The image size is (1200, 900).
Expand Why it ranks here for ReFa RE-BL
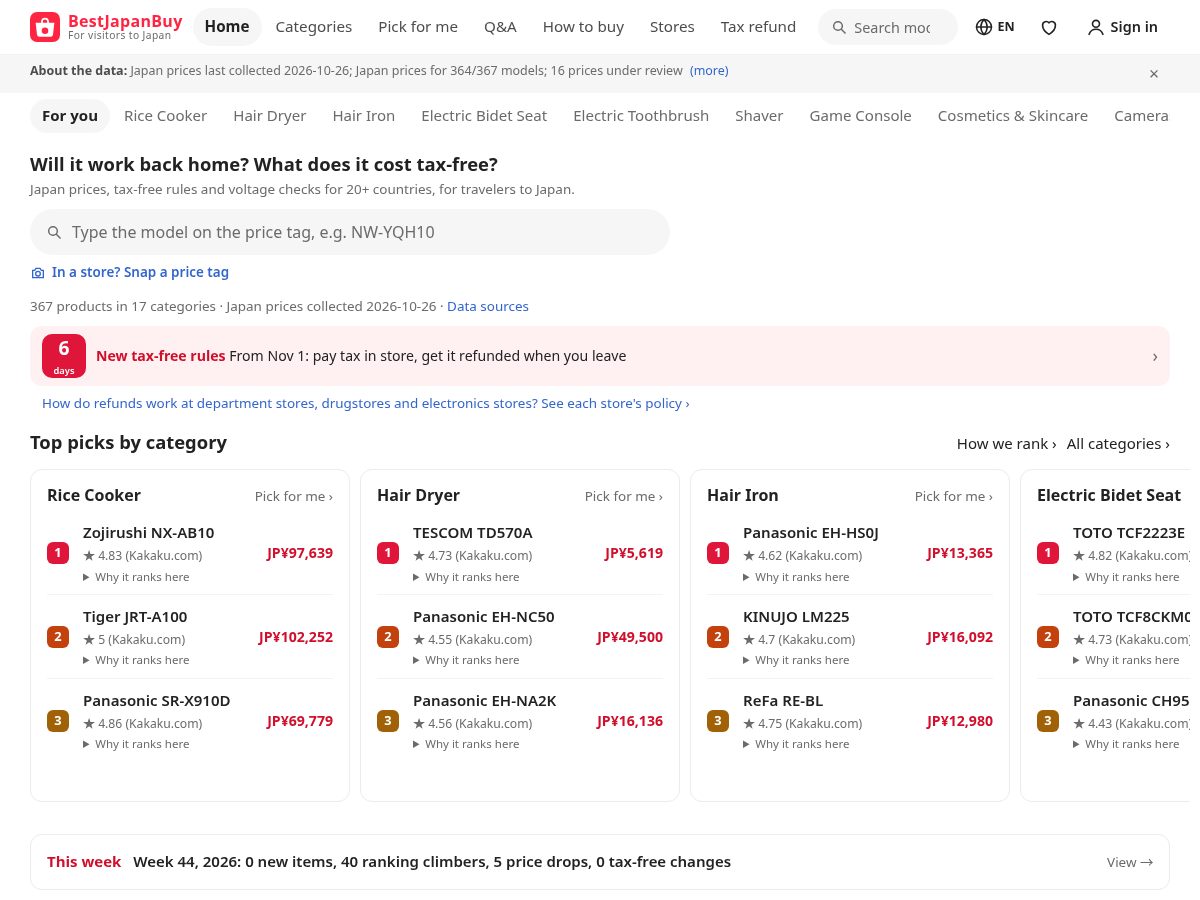[x=796, y=744]
